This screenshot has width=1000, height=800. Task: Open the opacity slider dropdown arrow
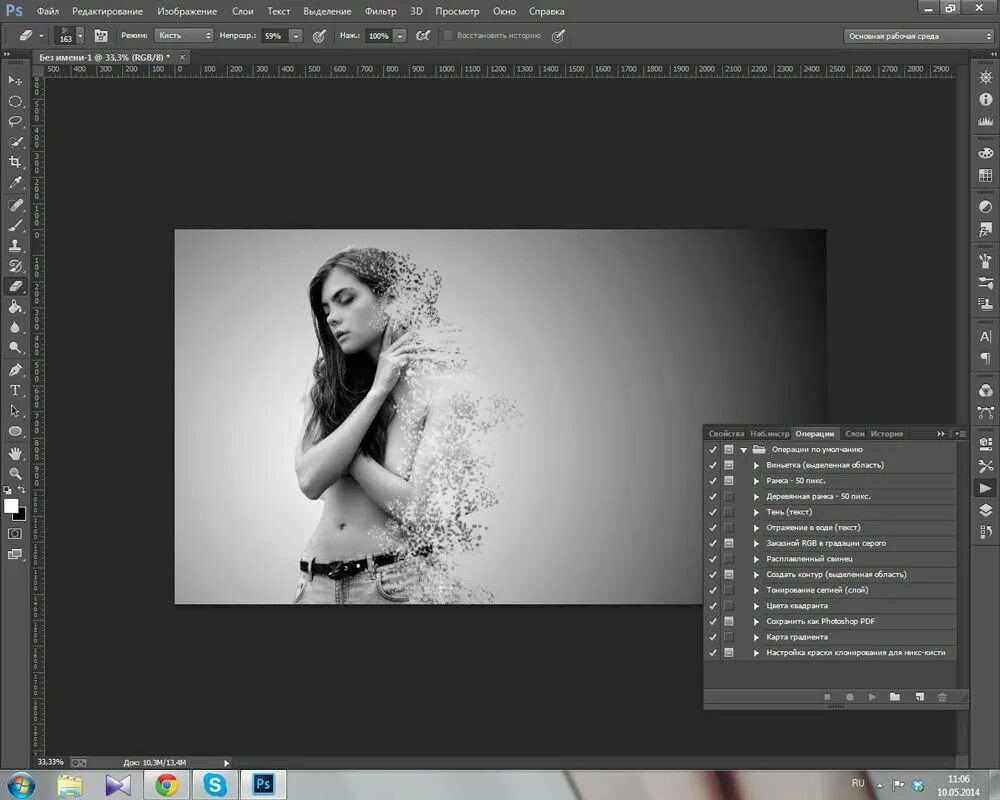pos(296,36)
